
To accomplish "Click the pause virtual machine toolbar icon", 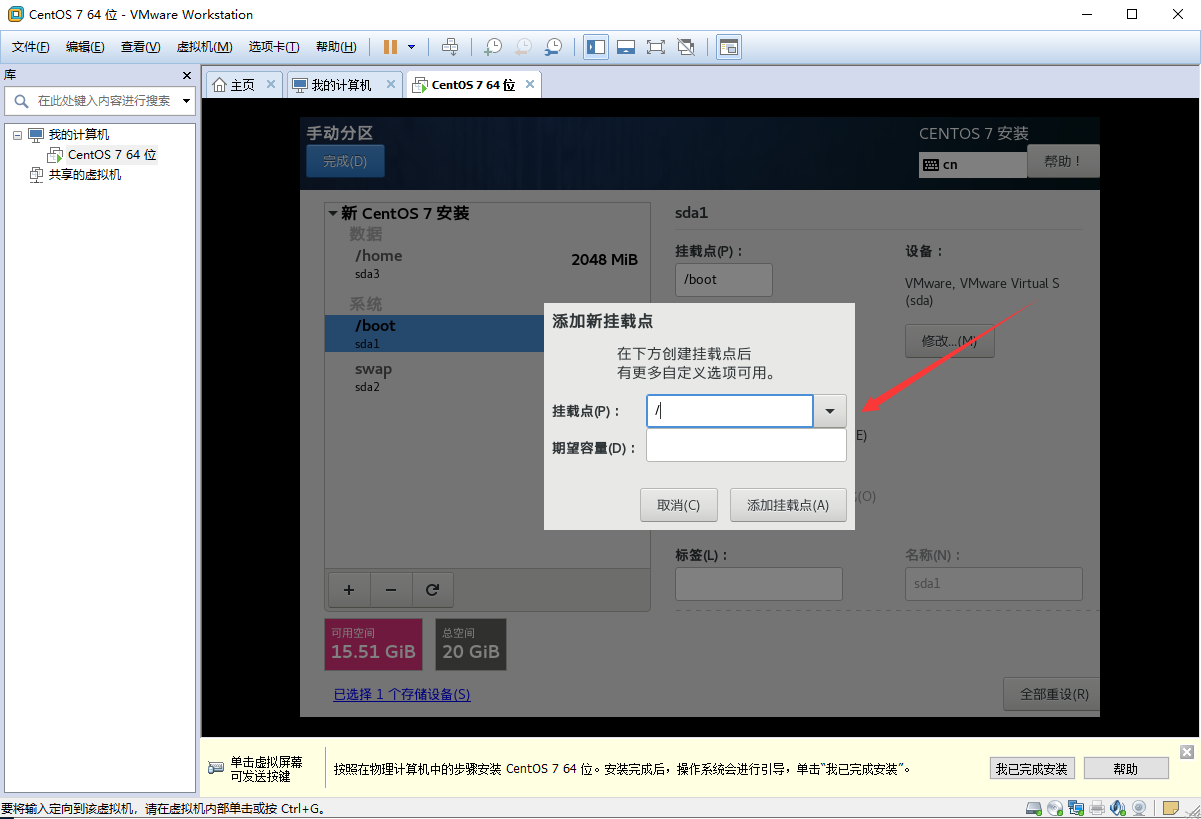I will point(390,47).
